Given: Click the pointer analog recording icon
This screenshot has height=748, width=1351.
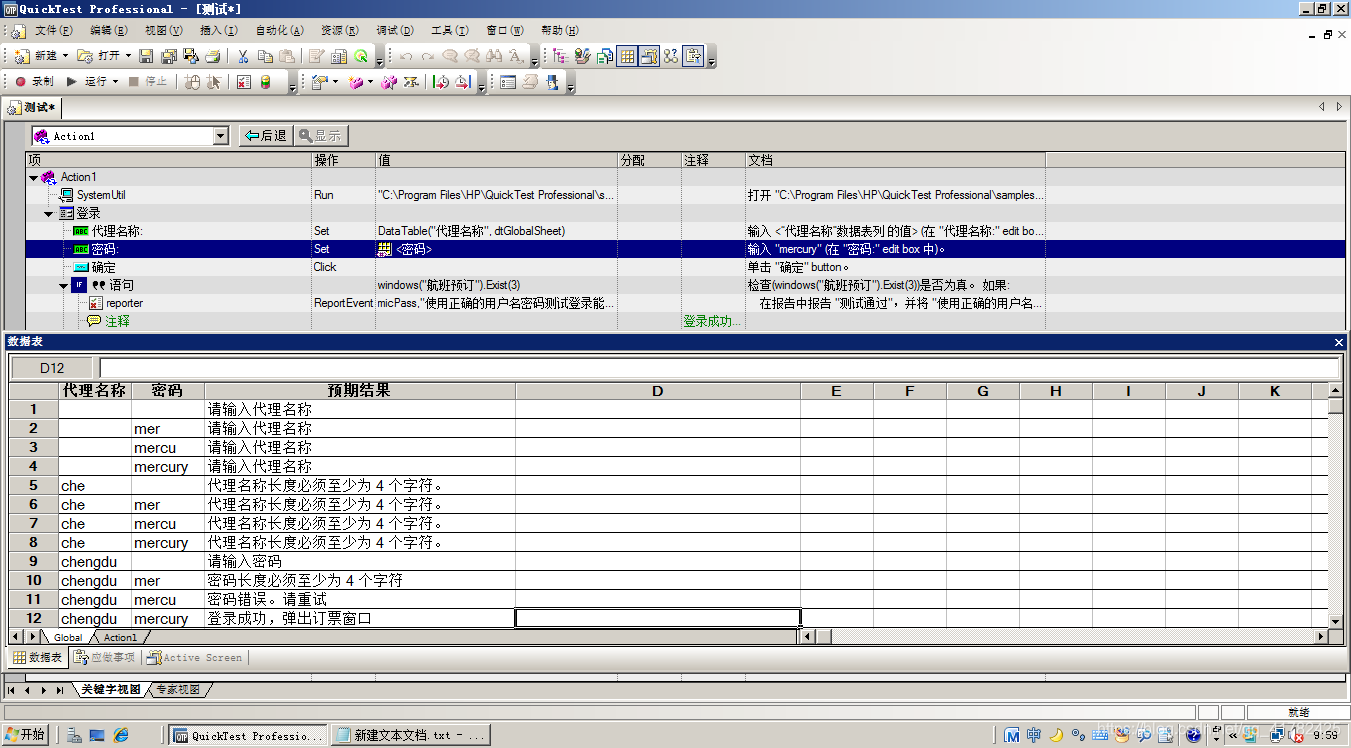Looking at the screenshot, I should coord(214,82).
